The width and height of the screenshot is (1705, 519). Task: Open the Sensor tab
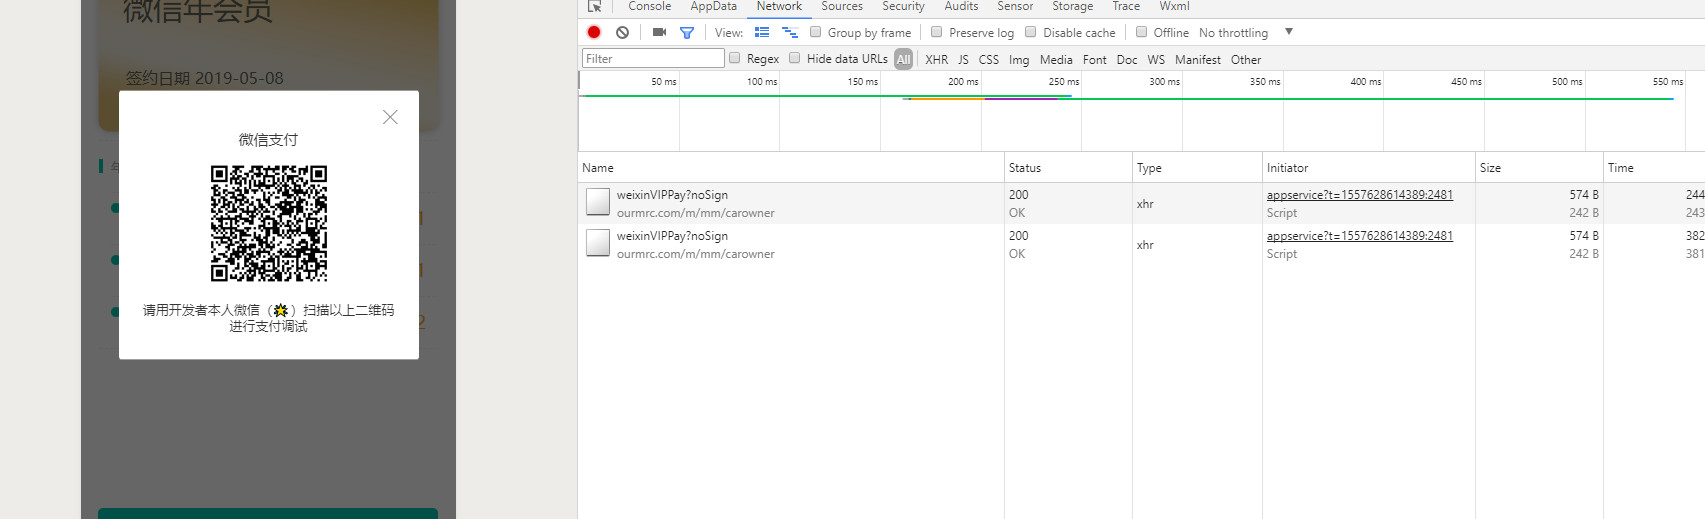tap(1015, 6)
